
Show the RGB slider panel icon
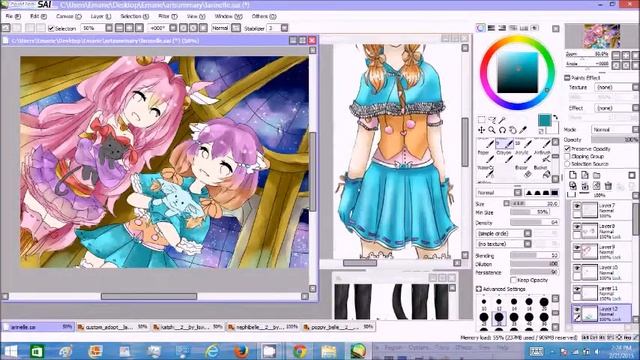pyautogui.click(x=491, y=28)
